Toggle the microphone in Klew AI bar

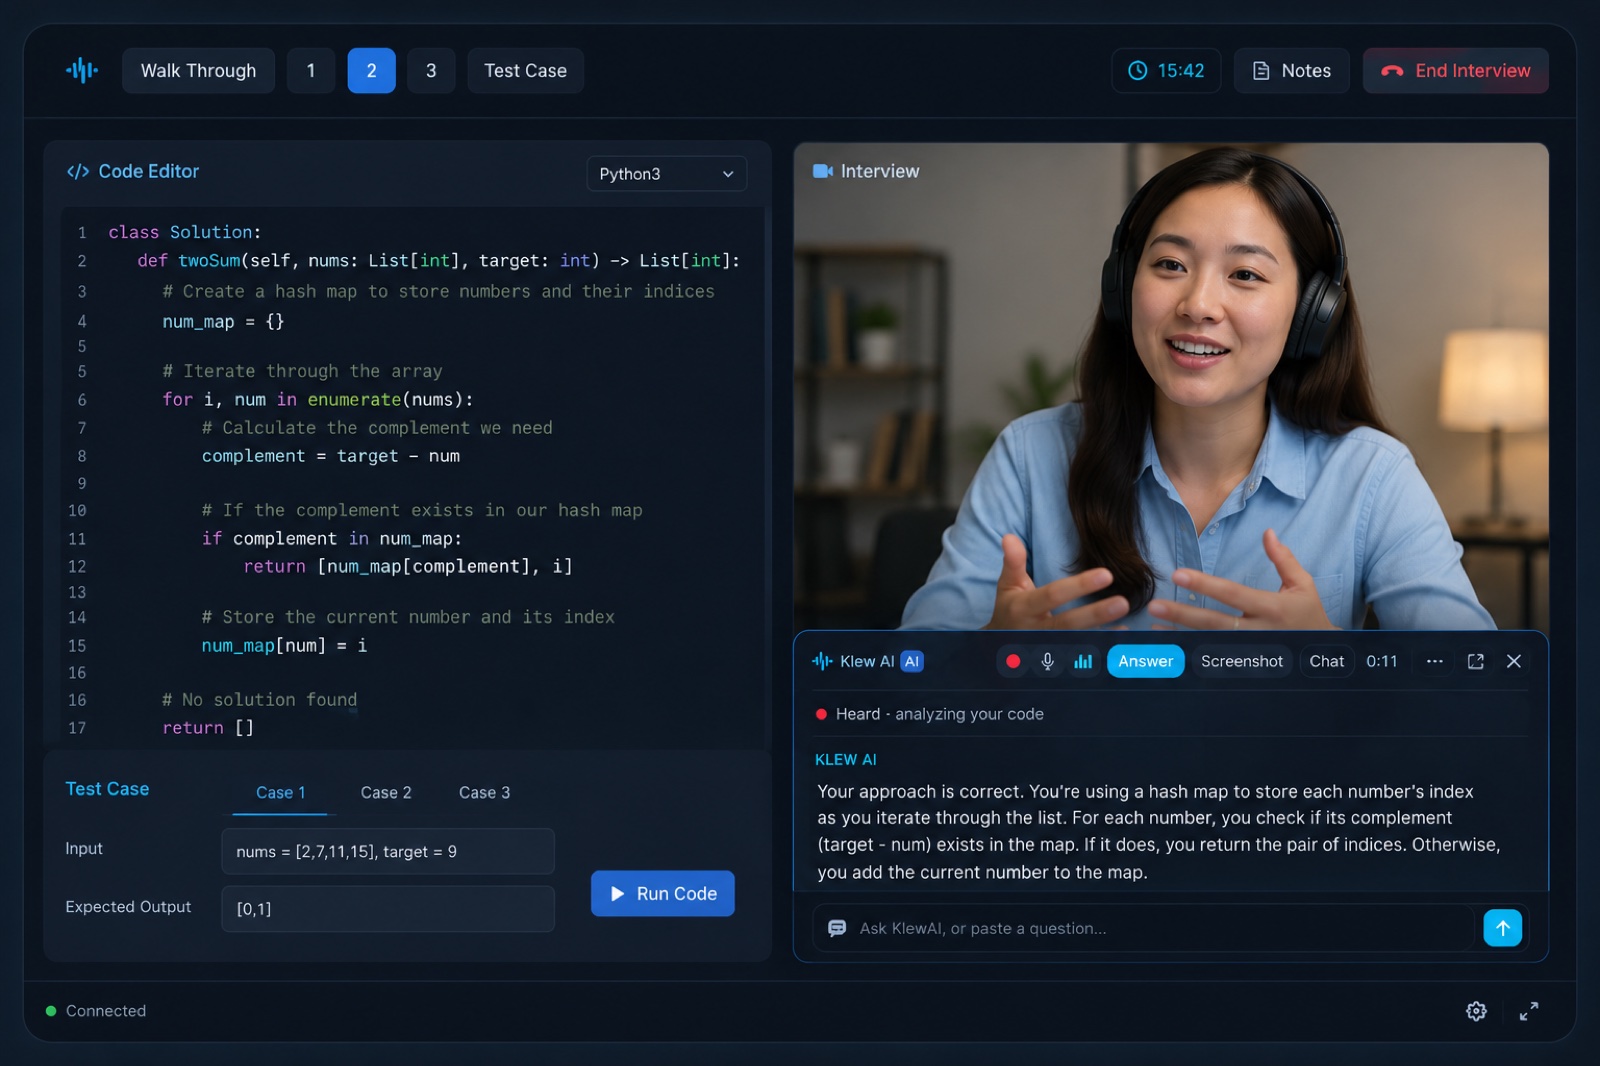coord(1047,661)
